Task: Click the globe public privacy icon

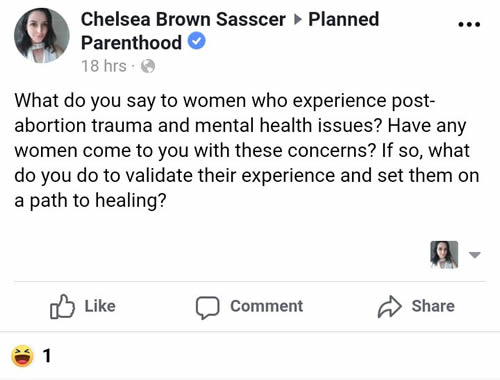Action: (148, 66)
